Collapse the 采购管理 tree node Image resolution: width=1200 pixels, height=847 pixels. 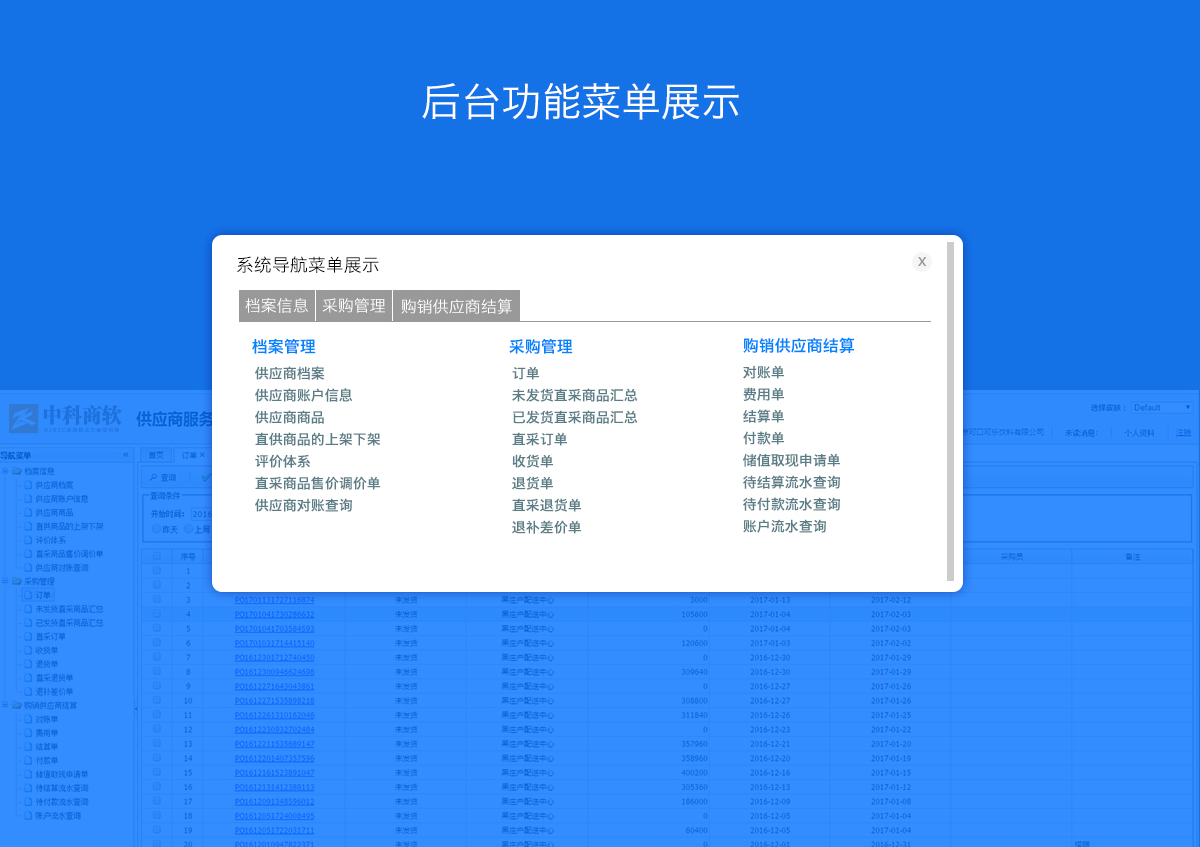pos(5,581)
